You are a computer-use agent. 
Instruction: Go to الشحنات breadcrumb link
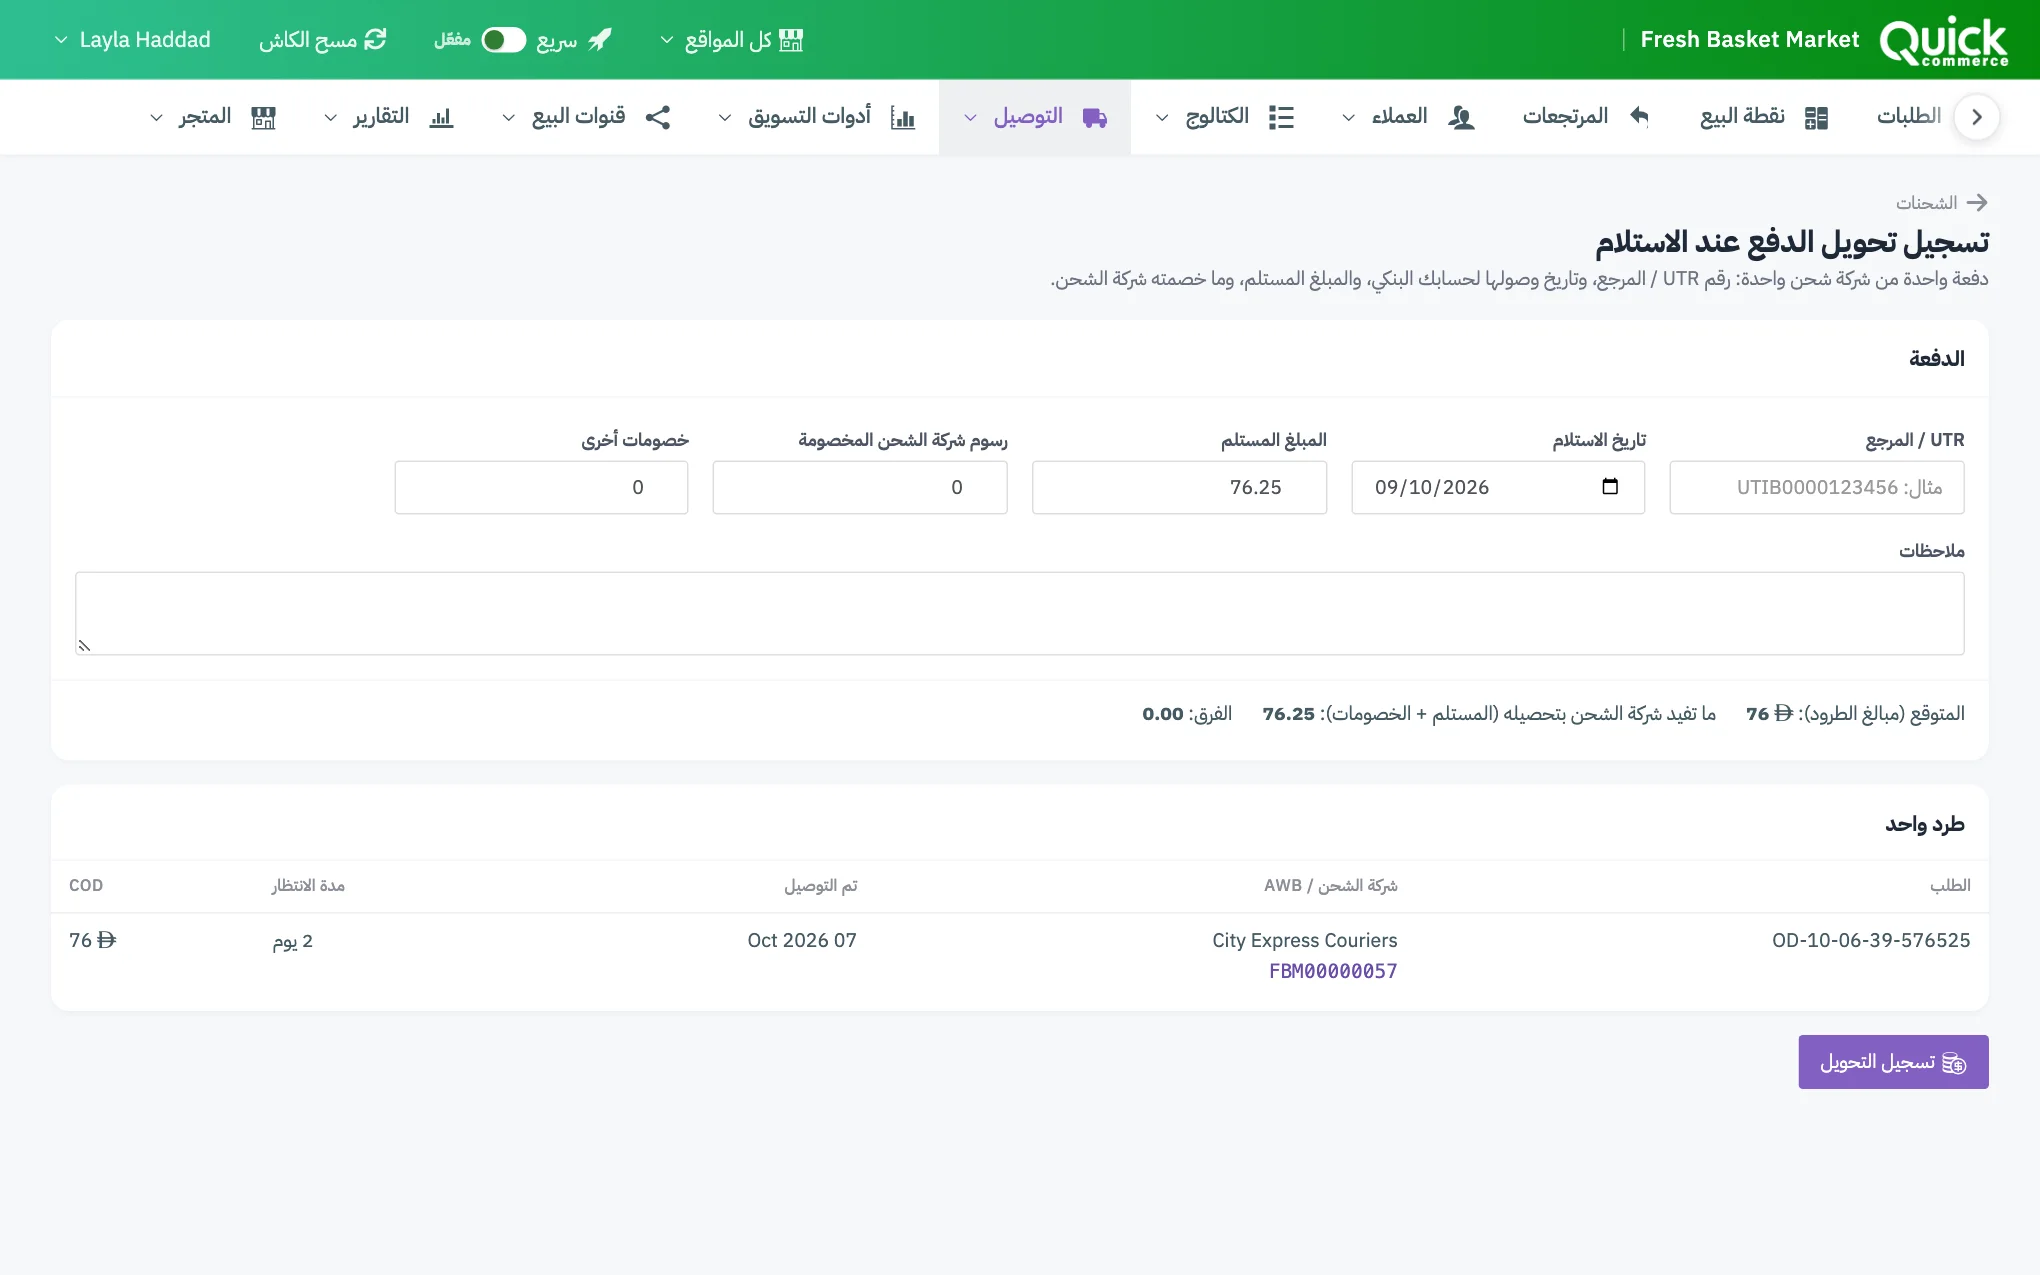(1926, 203)
